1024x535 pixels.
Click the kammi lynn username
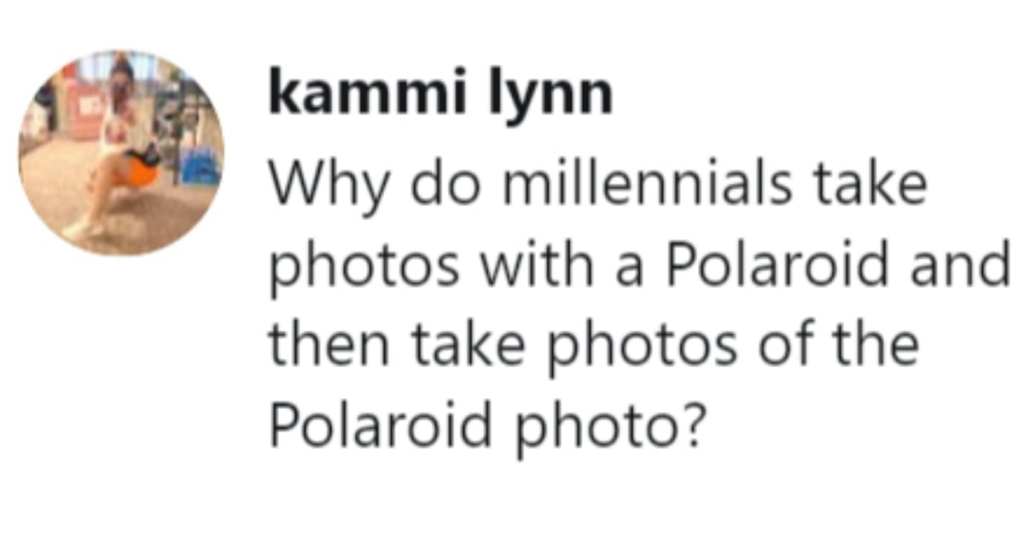point(441,93)
